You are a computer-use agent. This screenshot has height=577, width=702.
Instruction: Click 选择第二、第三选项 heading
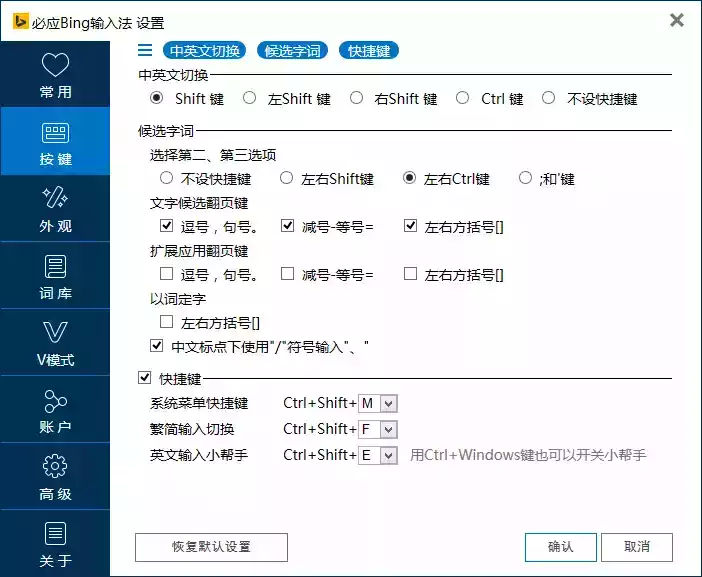(x=213, y=155)
